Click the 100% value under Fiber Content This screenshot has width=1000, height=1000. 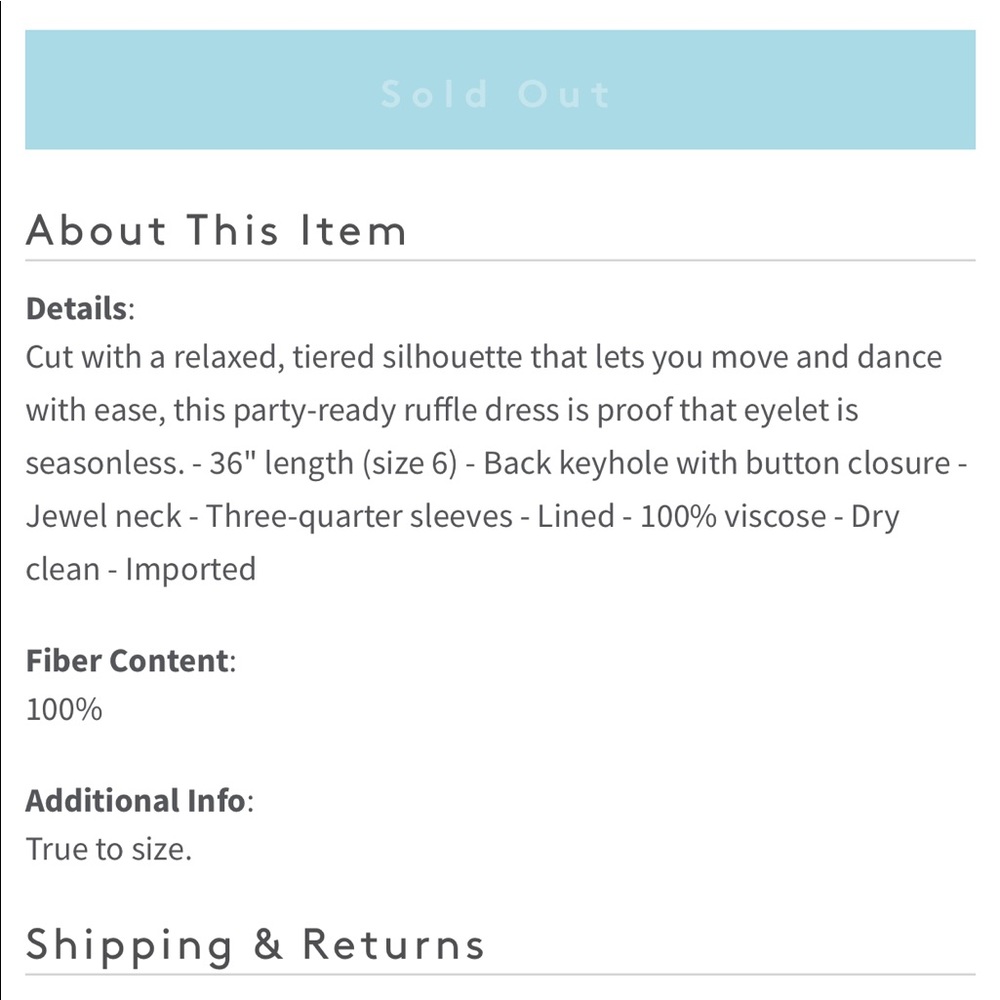point(64,710)
